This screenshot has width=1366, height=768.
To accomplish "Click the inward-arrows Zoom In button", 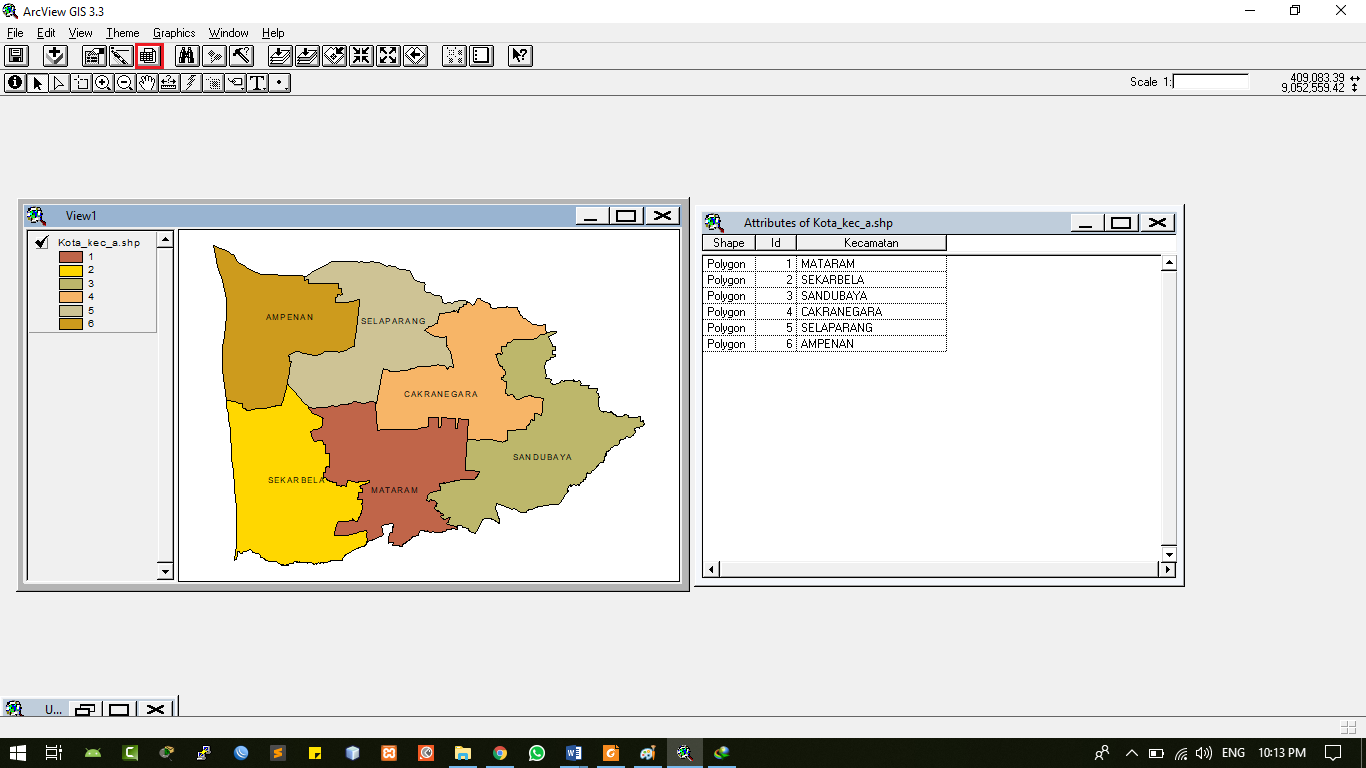I will click(x=362, y=56).
